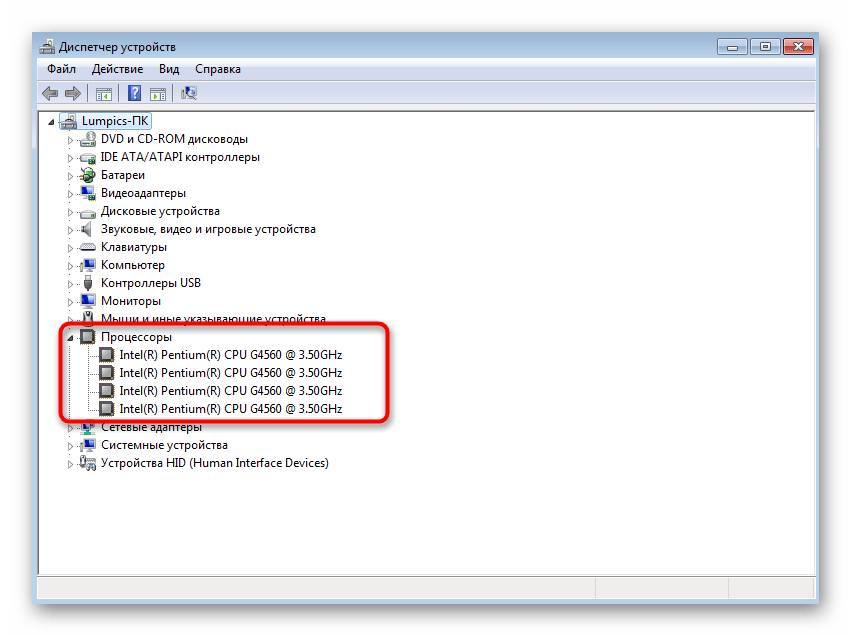The height and width of the screenshot is (636, 851).
Task: Click the Back arrow in the toolbar
Action: pyautogui.click(x=50, y=94)
